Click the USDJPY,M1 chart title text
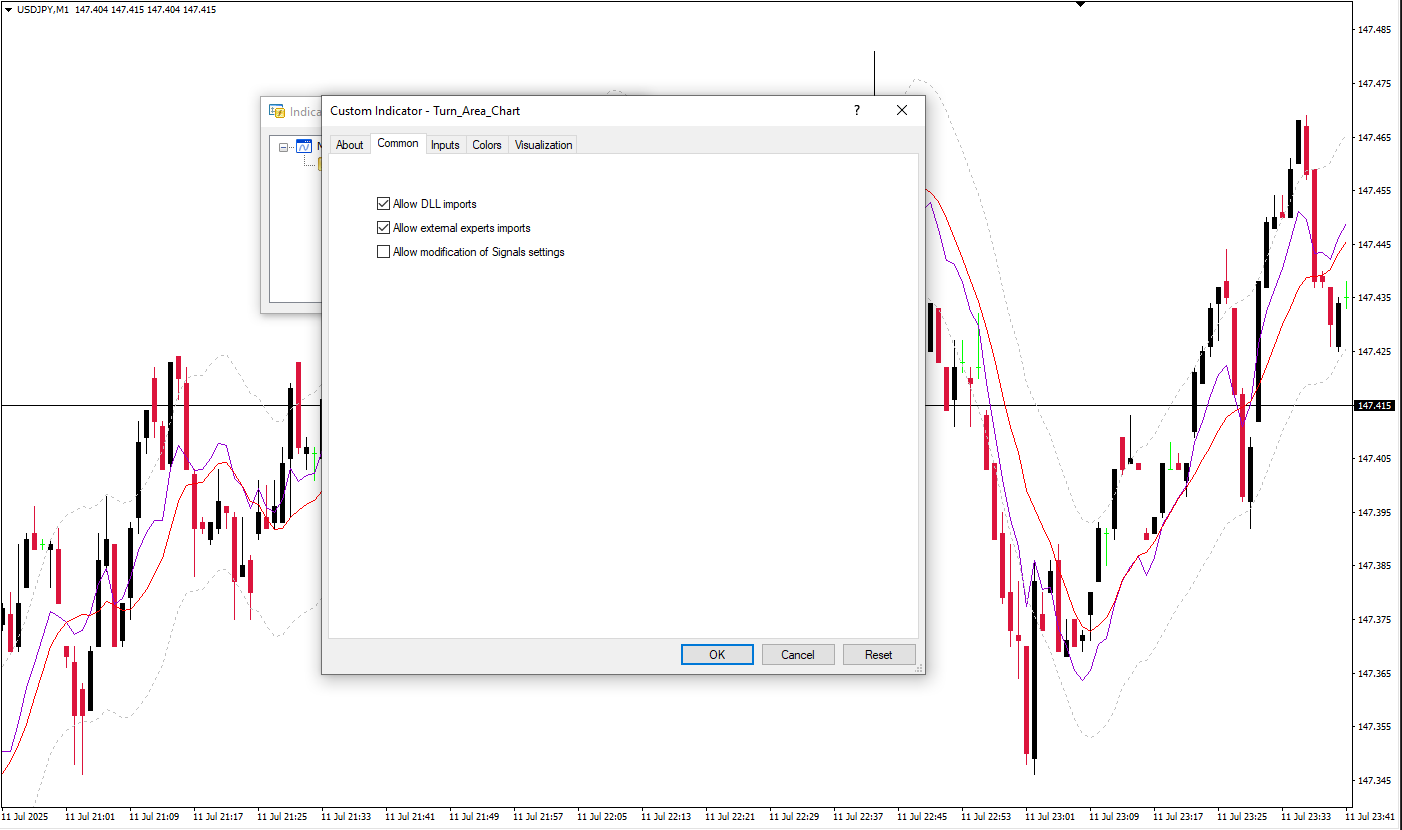1402x830 pixels. coord(43,9)
